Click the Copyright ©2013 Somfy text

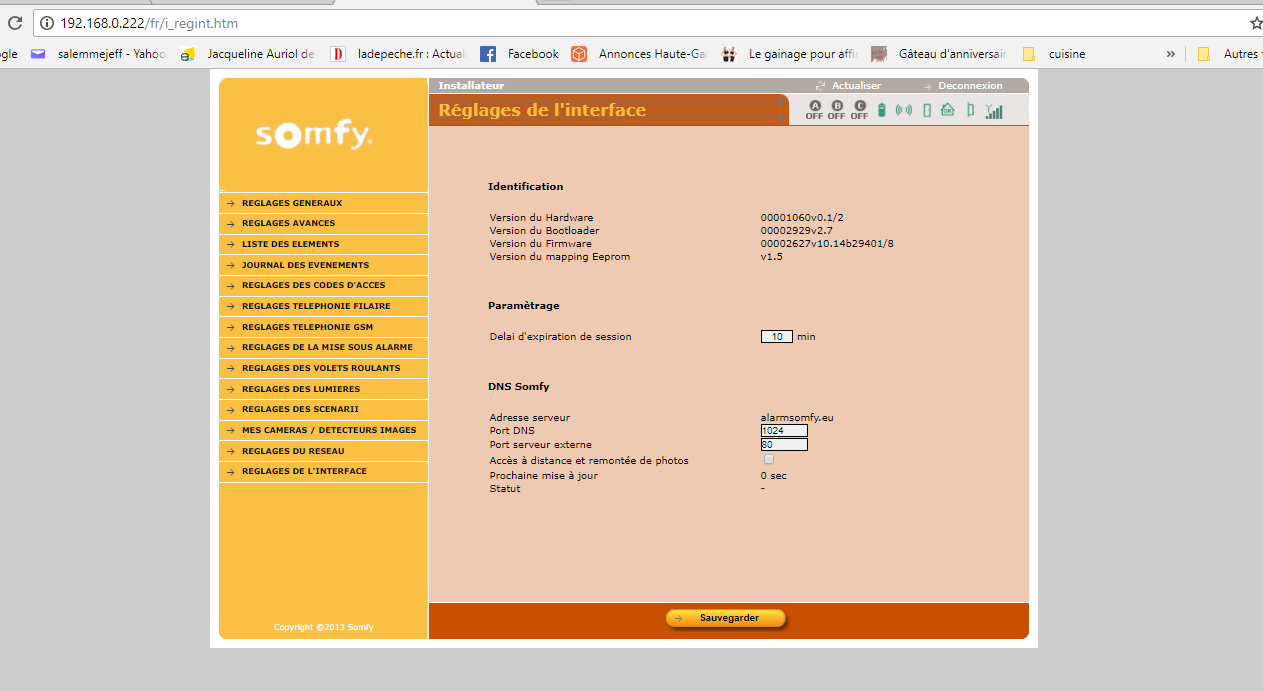pyautogui.click(x=323, y=628)
